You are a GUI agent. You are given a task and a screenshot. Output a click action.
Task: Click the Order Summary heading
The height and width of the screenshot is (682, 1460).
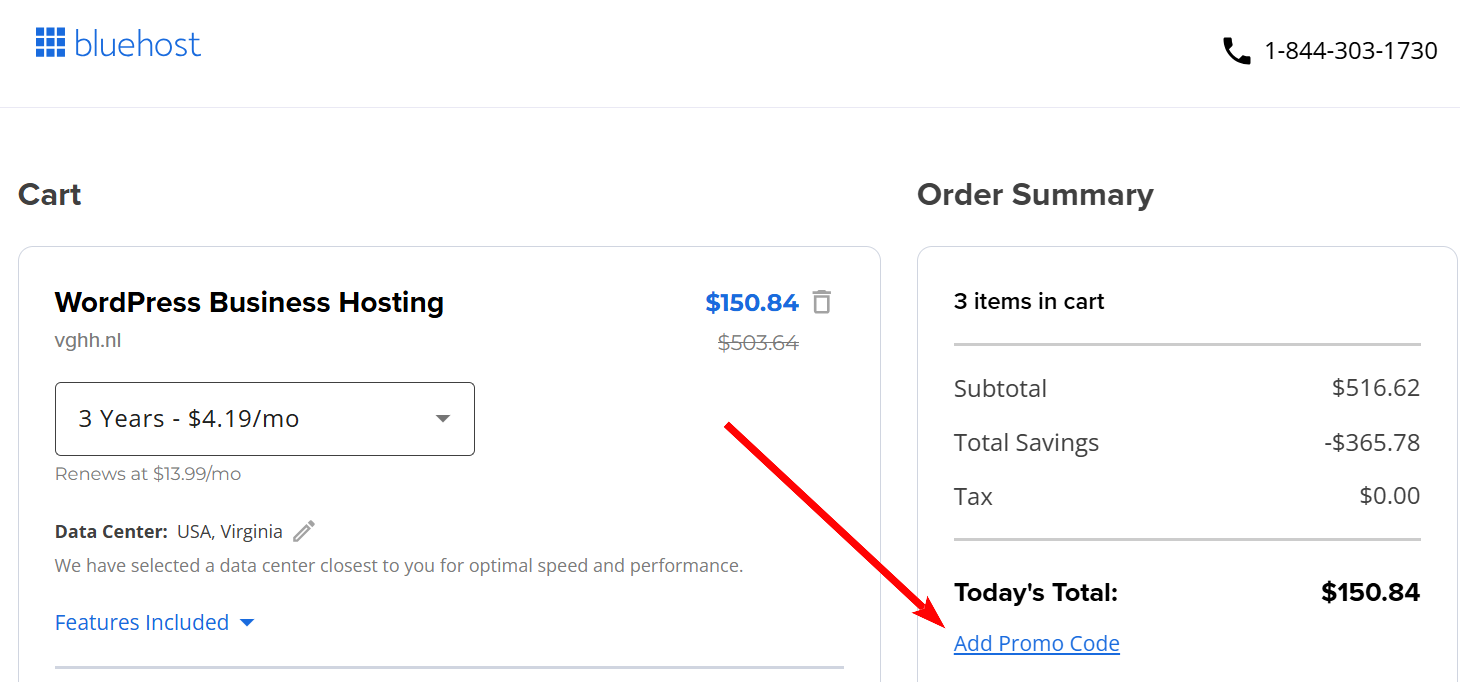[x=1035, y=194]
